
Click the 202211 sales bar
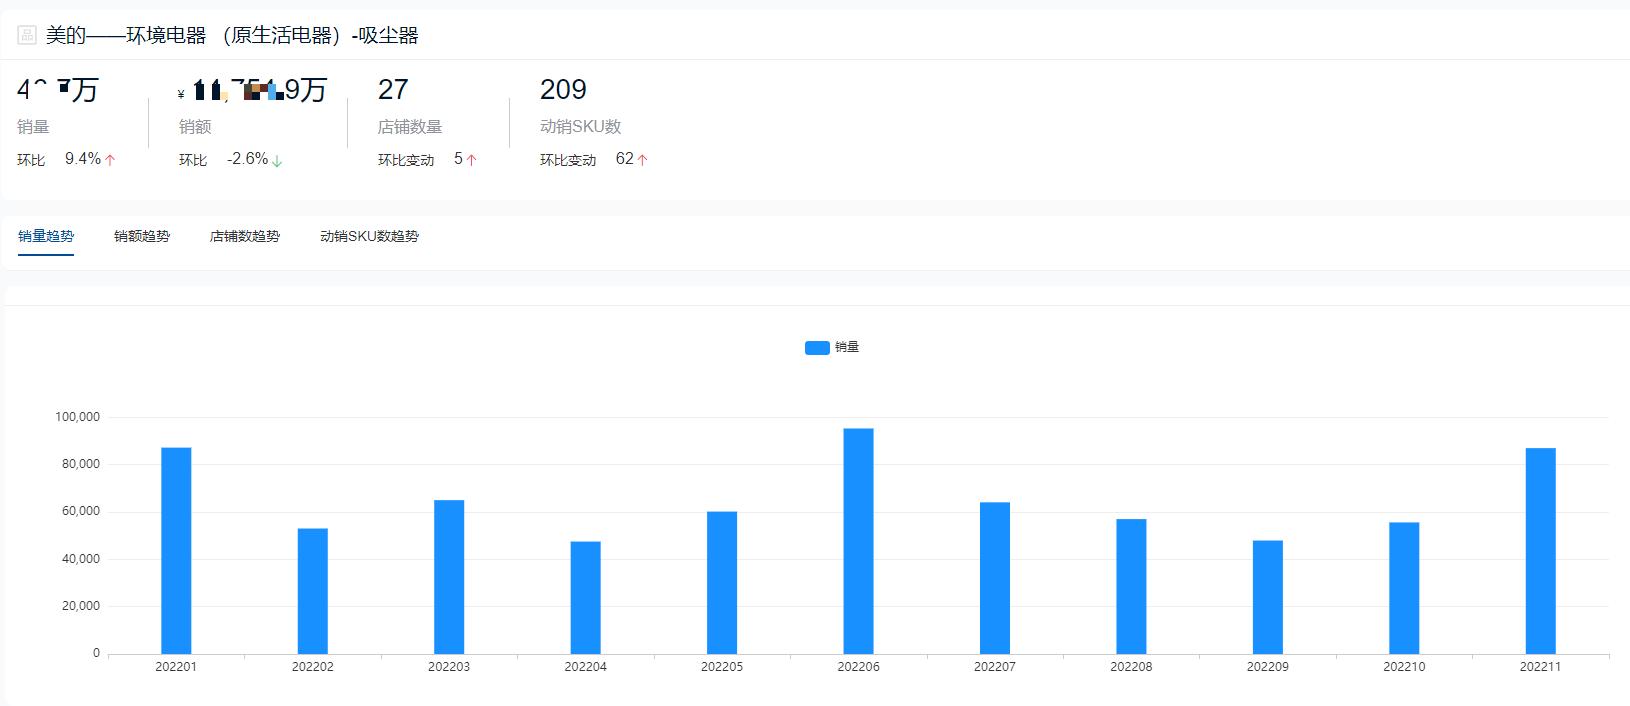coord(1541,551)
